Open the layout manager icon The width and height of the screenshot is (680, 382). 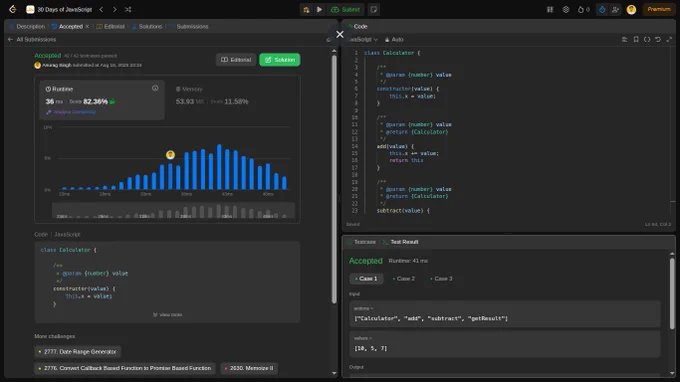[x=550, y=9]
